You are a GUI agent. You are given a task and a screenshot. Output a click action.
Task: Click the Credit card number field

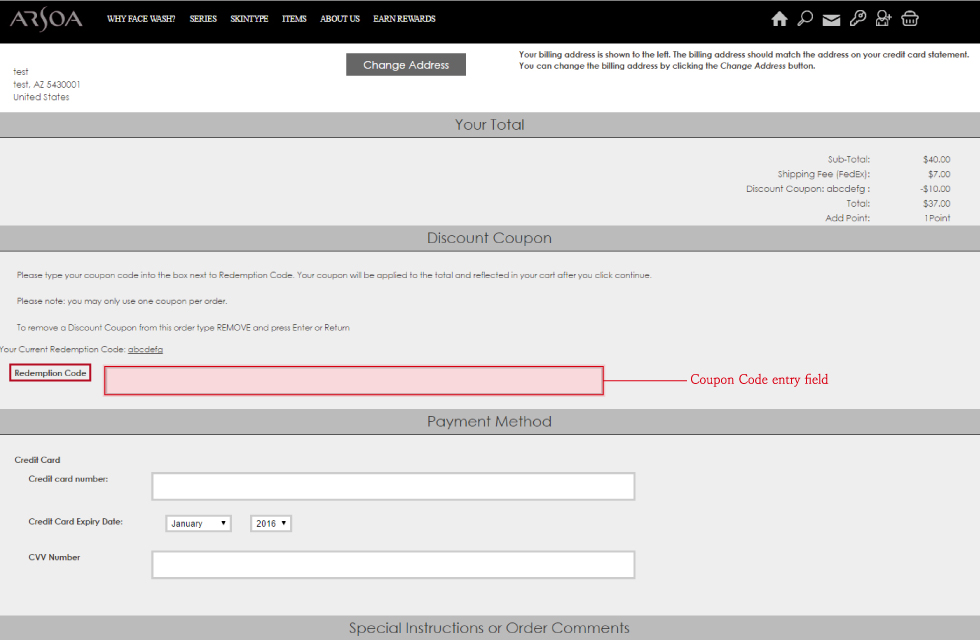pos(393,486)
